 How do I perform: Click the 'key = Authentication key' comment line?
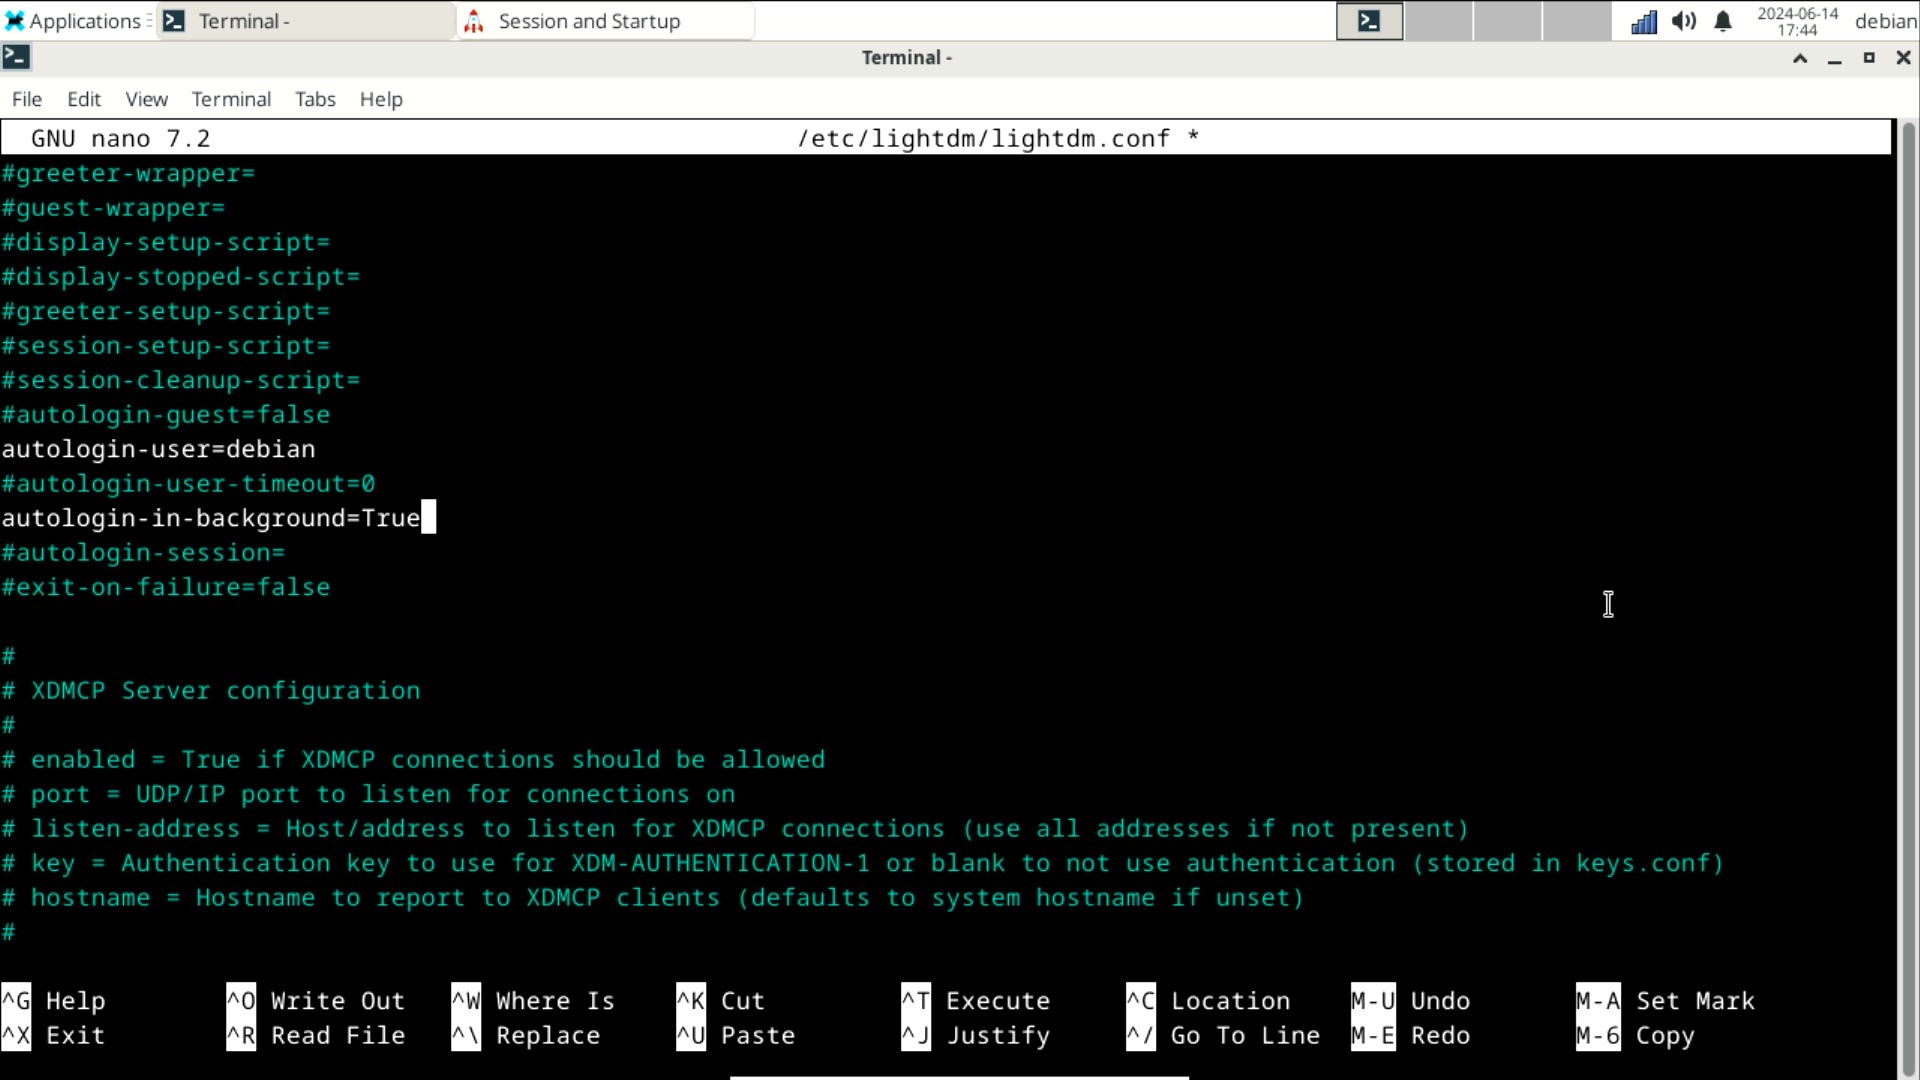click(863, 863)
